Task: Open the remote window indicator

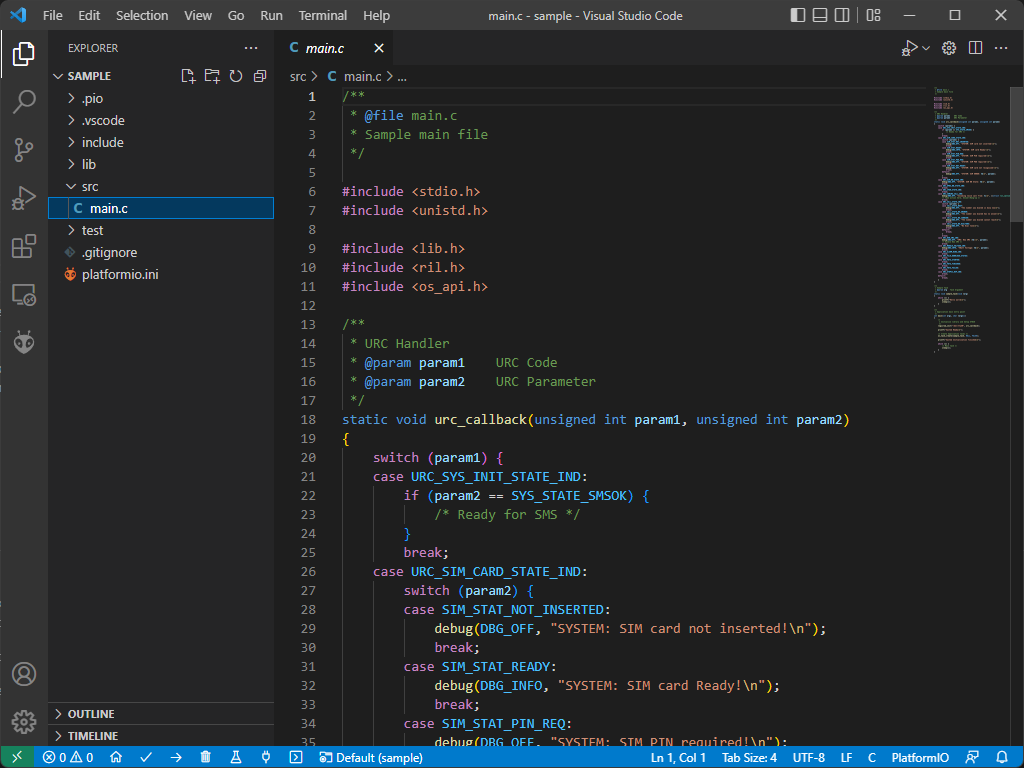Action: click(17, 758)
